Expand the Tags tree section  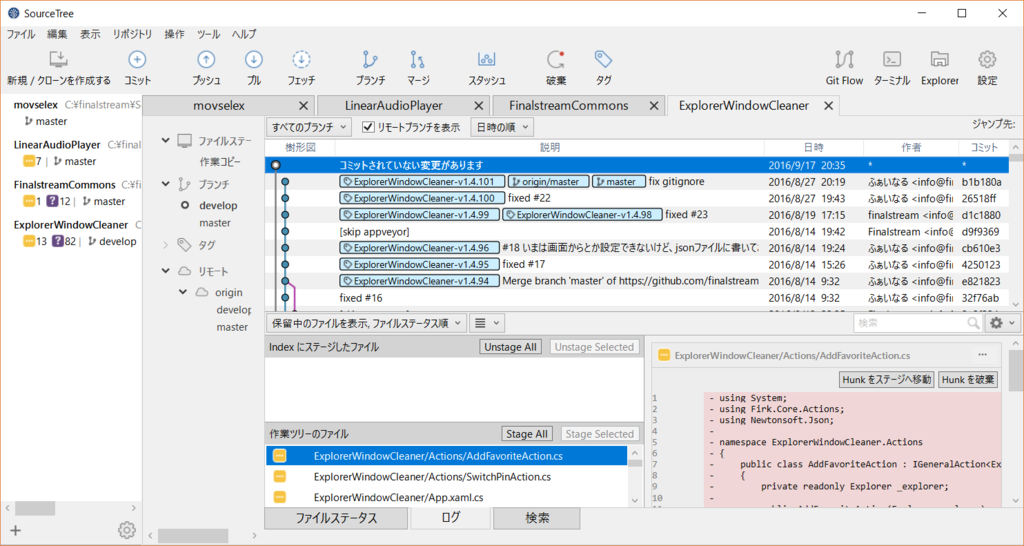pyautogui.click(x=166, y=245)
